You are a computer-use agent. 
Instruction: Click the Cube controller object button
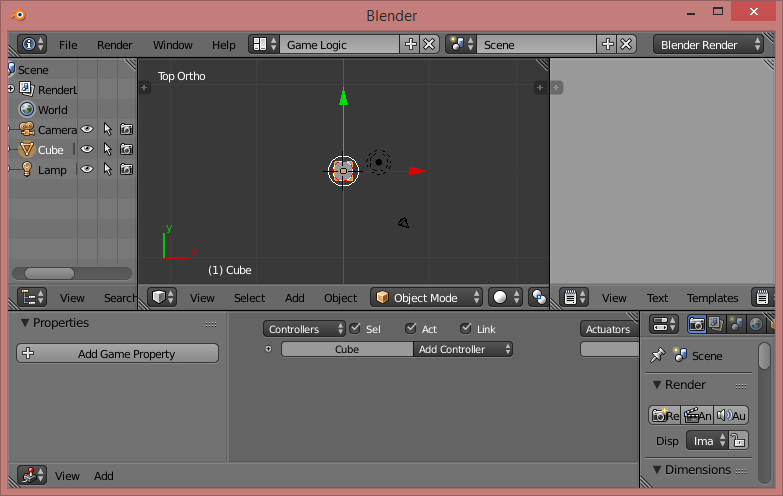click(347, 349)
